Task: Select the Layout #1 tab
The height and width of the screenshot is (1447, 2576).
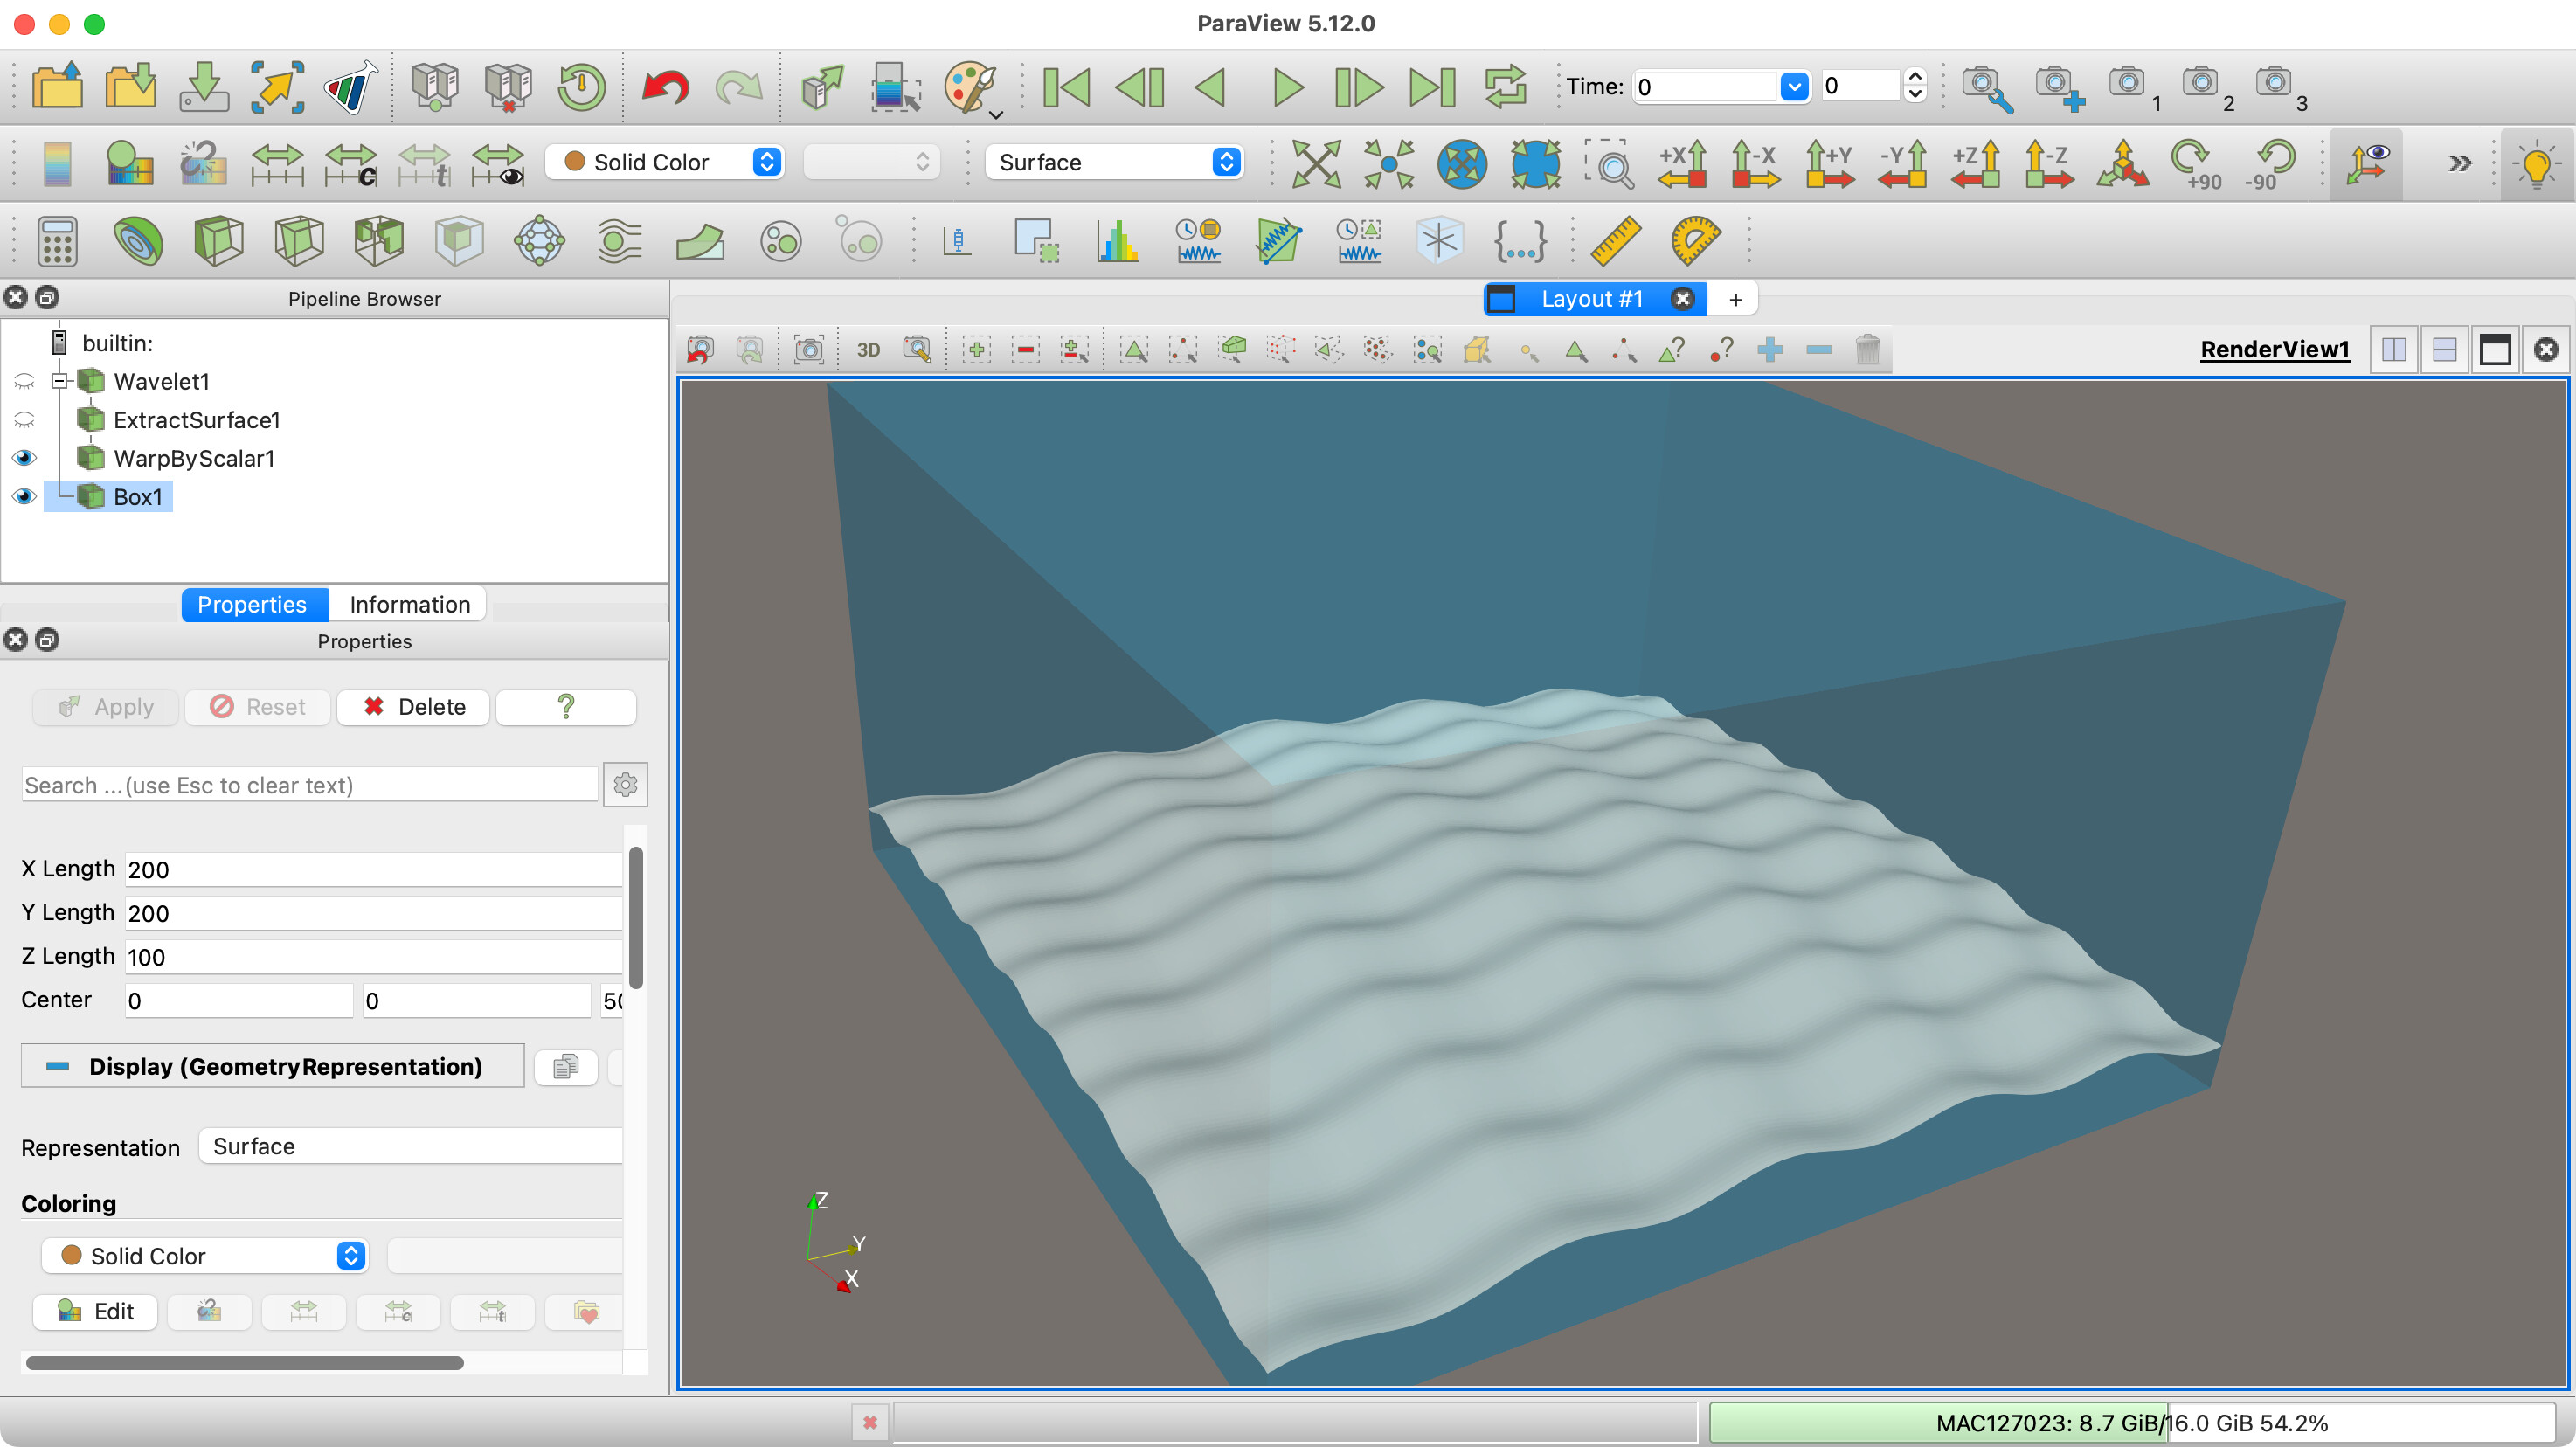Action: [x=1590, y=299]
